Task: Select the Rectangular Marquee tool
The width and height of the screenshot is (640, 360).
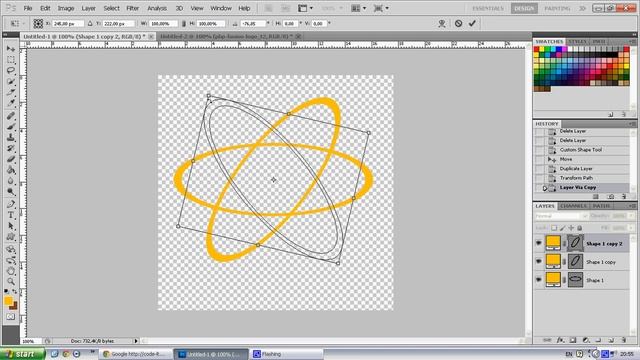Action: point(11,60)
